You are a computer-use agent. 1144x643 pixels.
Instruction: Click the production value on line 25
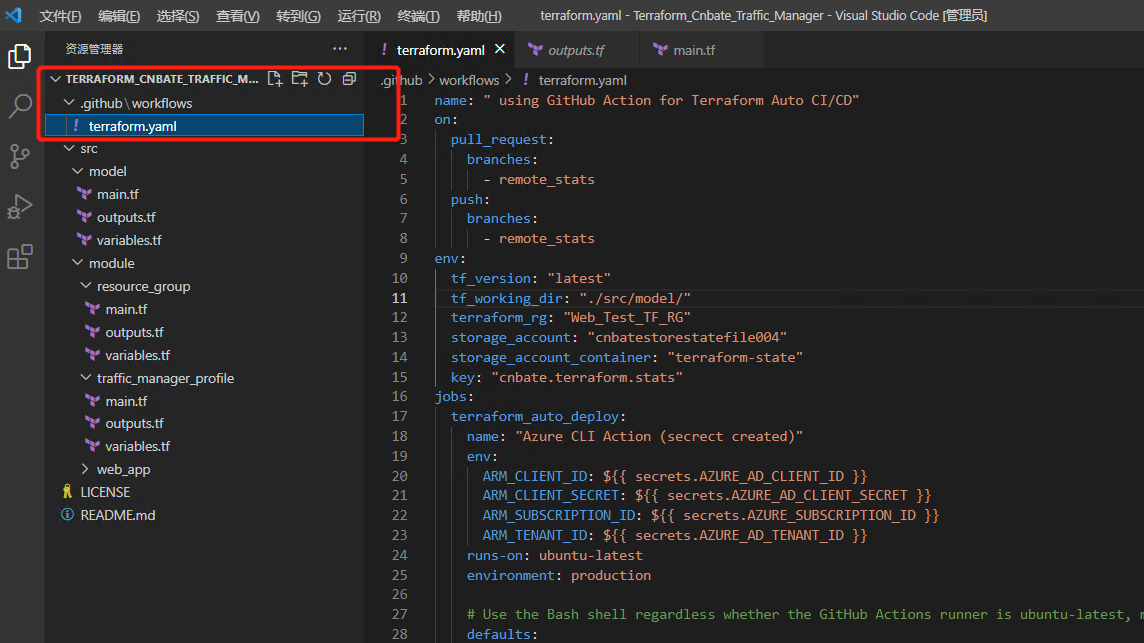(611, 576)
